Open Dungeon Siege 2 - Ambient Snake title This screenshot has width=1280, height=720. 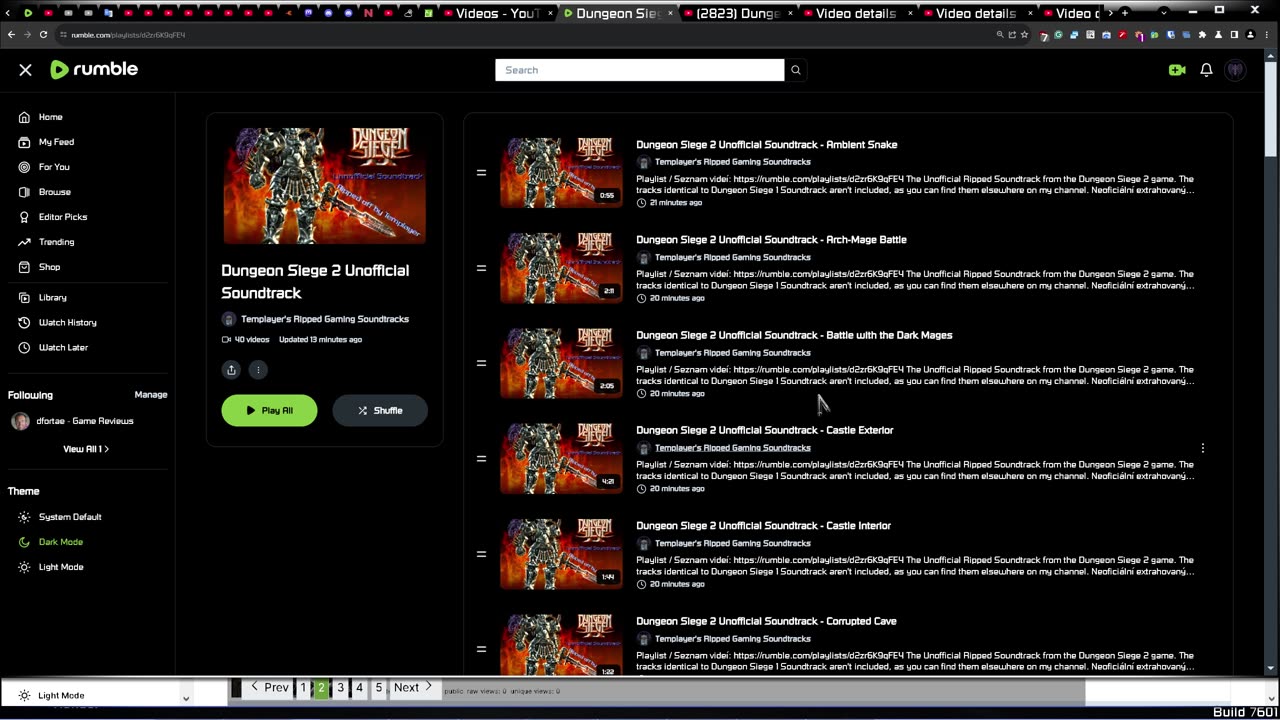[x=766, y=145]
